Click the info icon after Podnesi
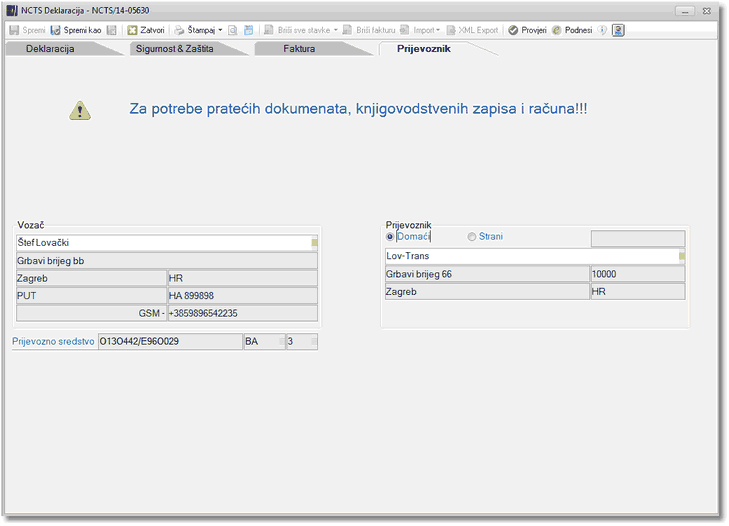The height and width of the screenshot is (526, 729). 603,30
